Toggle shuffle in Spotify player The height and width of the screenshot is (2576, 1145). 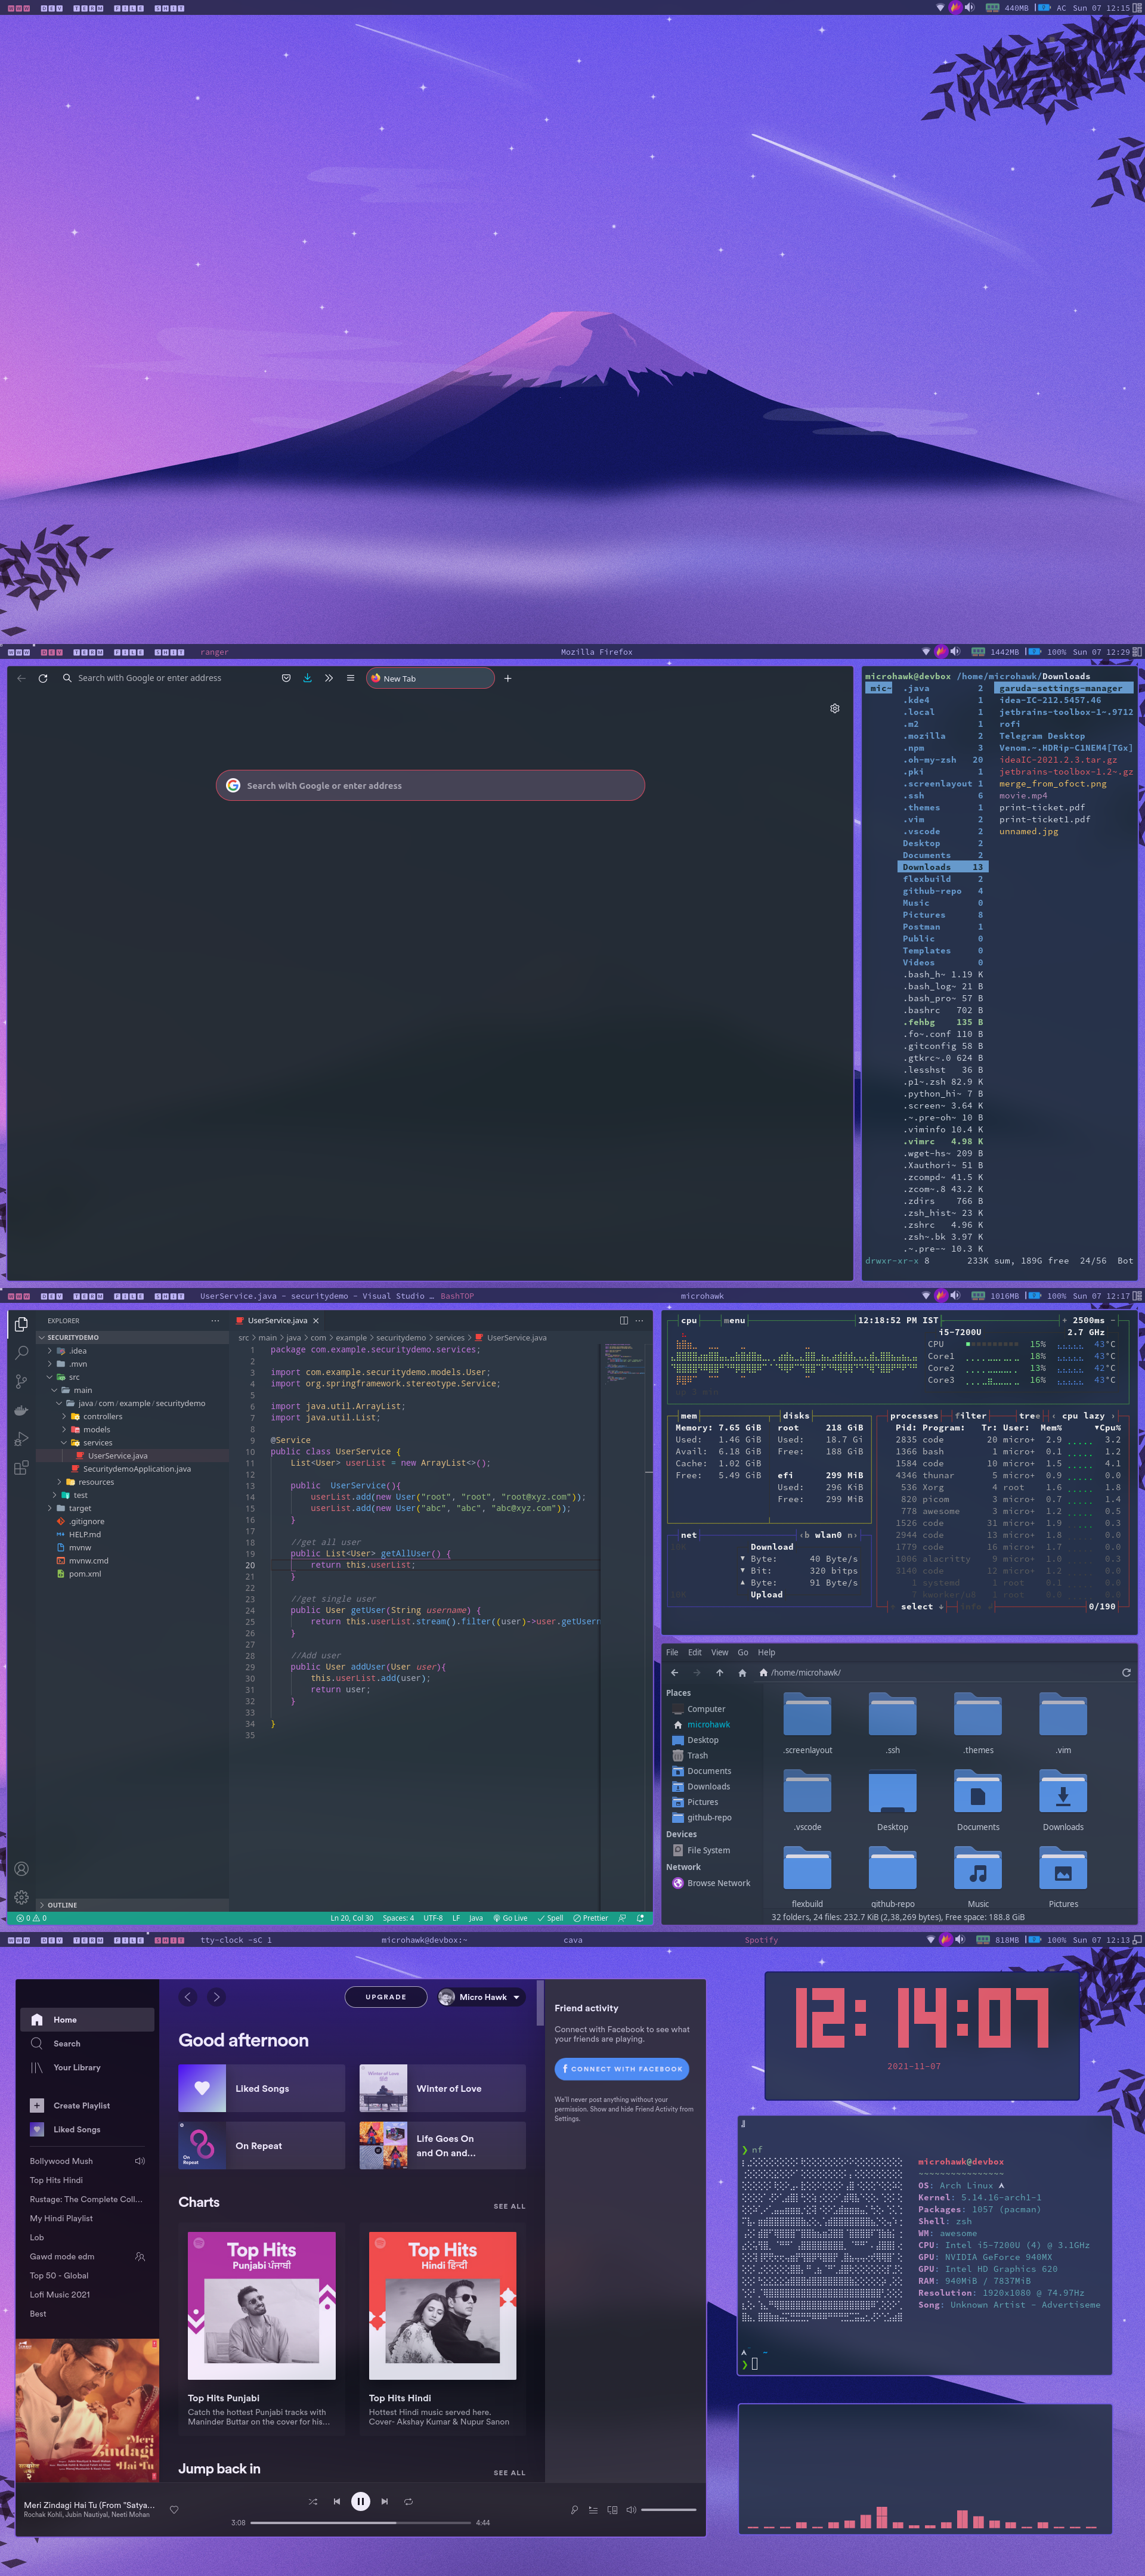click(x=313, y=2501)
